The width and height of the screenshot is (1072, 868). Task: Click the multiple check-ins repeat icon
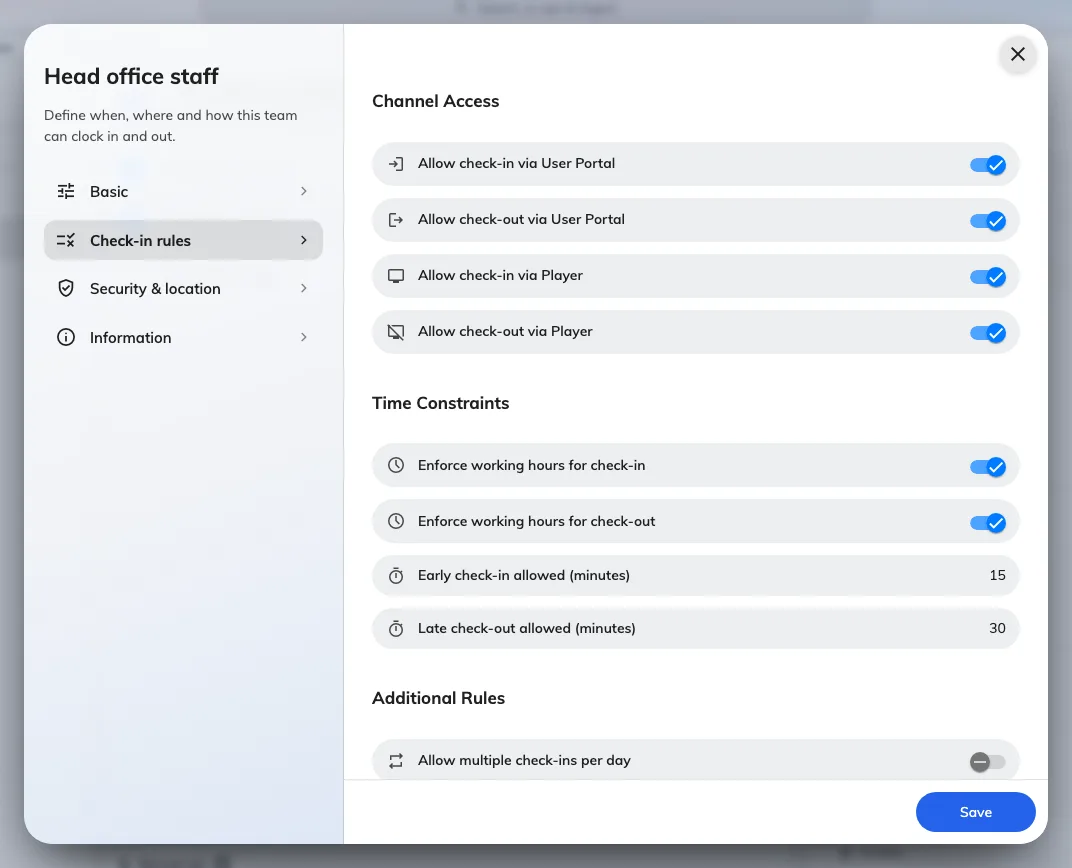(396, 761)
